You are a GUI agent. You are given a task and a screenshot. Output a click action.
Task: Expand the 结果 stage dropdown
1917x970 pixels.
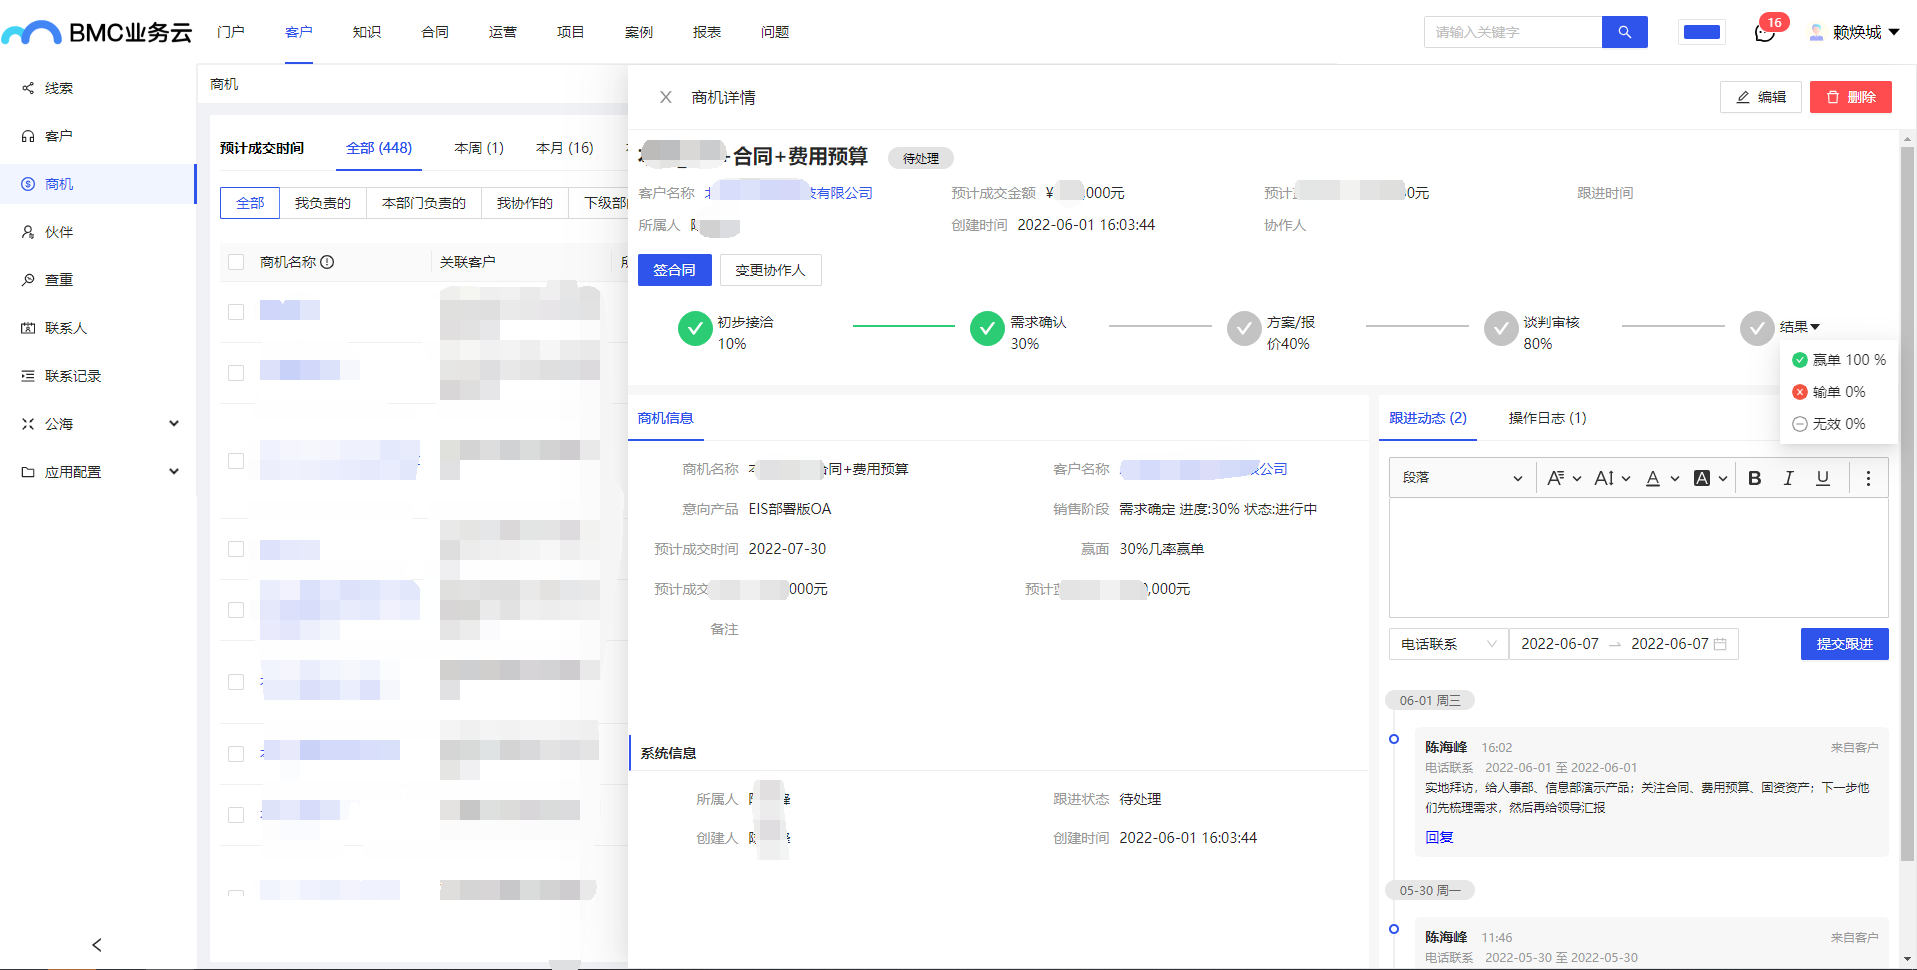click(x=1800, y=327)
